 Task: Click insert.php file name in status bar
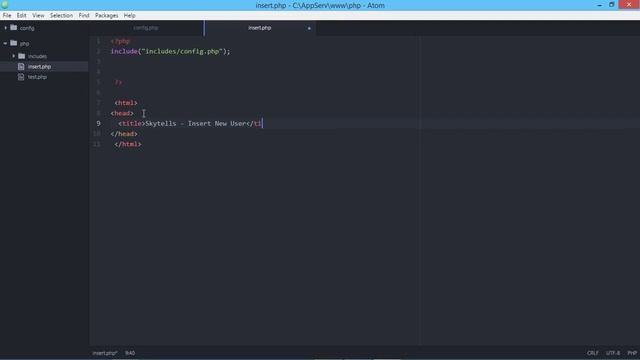[105, 353]
